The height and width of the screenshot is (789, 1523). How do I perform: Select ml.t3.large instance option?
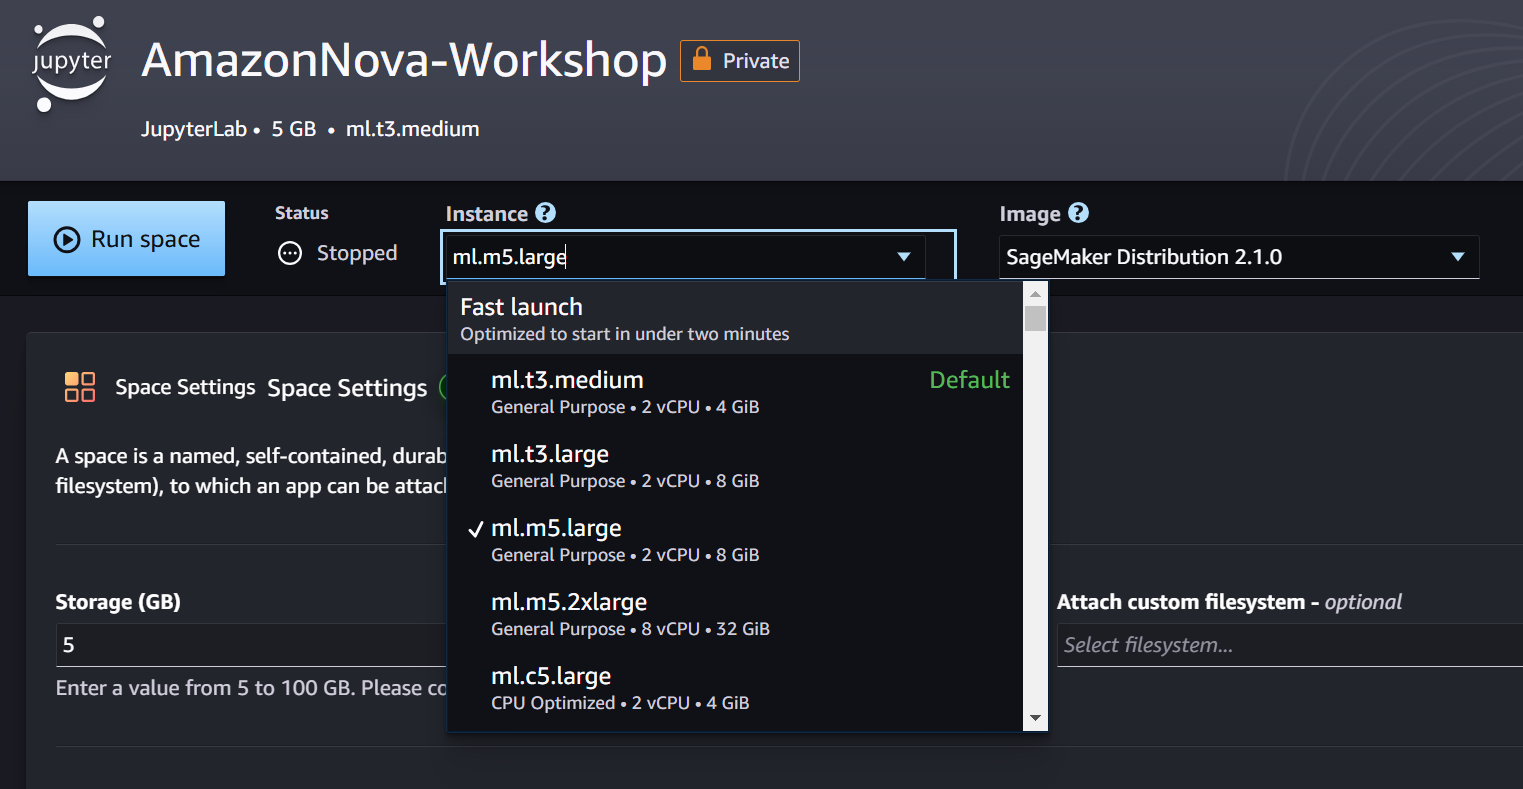(735, 465)
